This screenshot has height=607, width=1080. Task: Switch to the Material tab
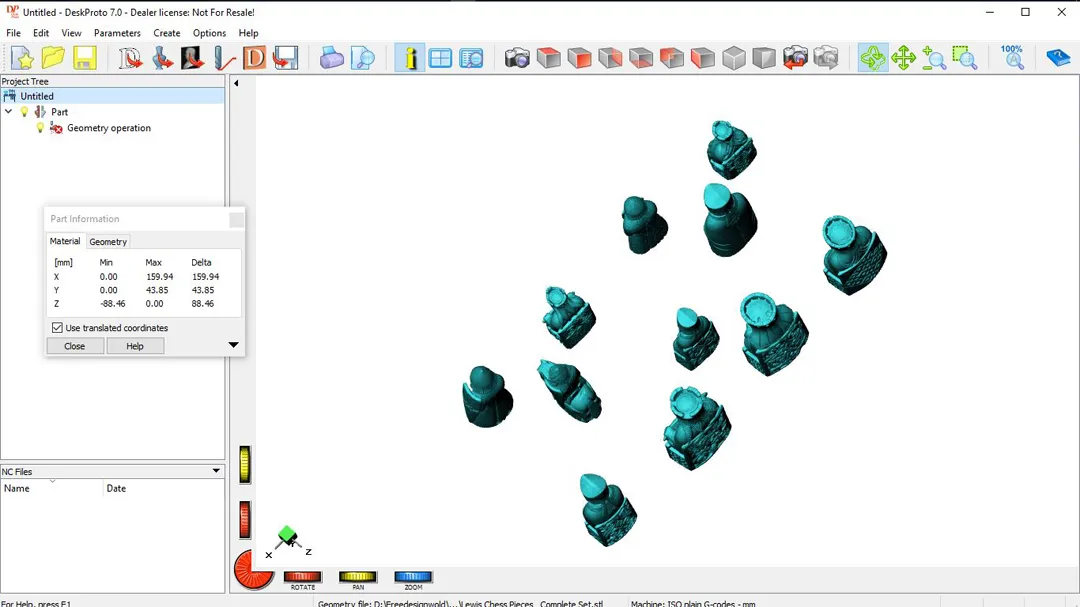point(65,241)
